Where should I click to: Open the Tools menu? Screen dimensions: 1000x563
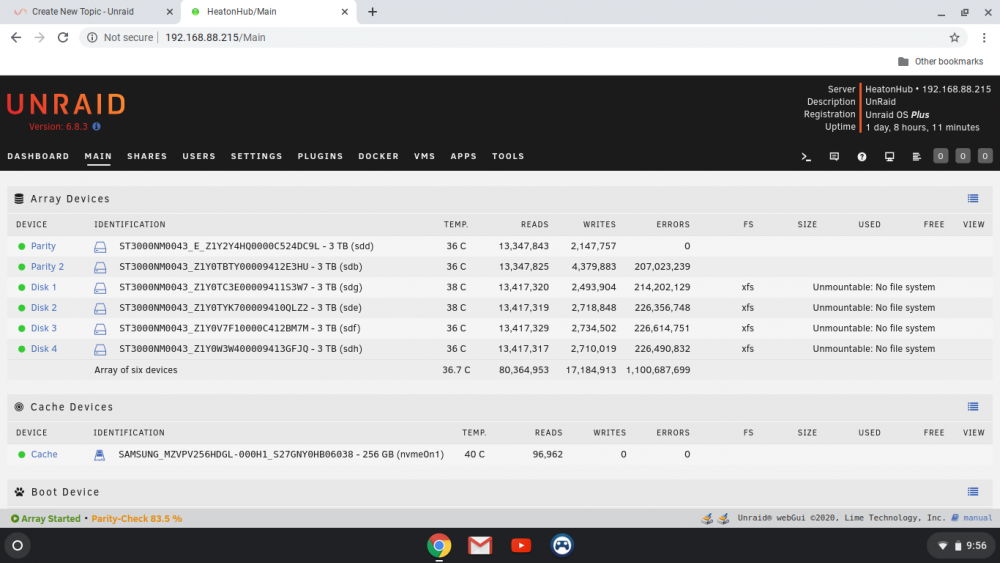point(508,156)
